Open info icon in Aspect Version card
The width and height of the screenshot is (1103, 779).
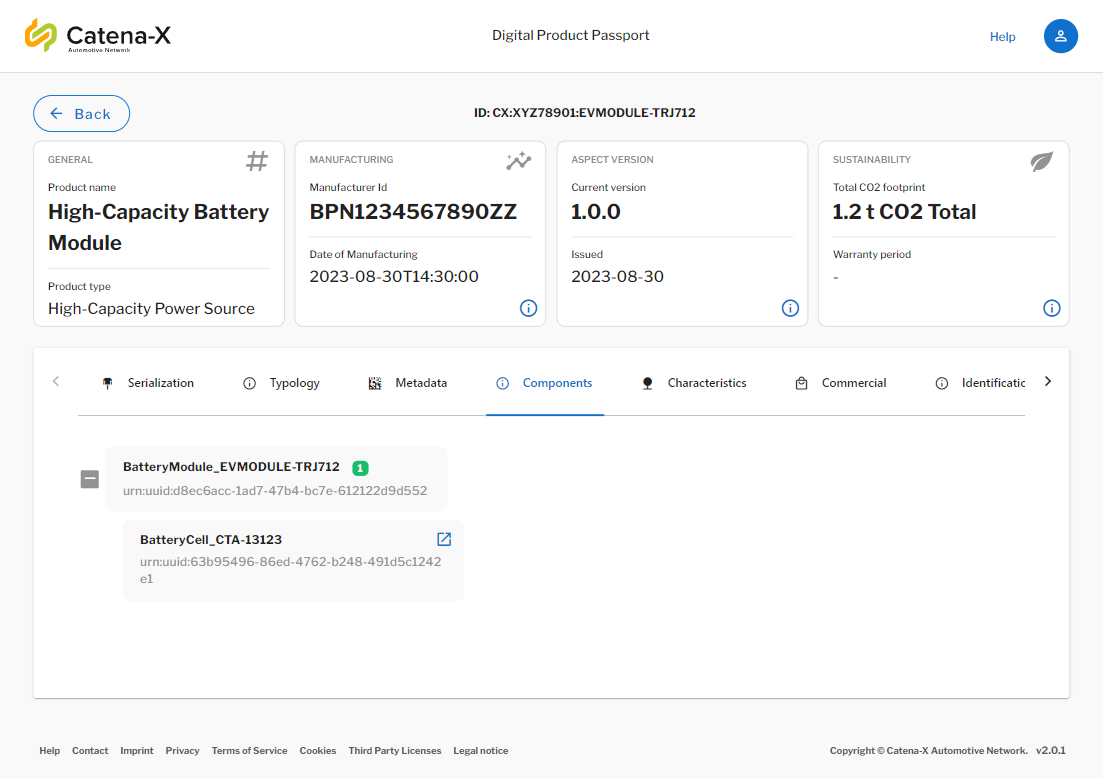790,308
